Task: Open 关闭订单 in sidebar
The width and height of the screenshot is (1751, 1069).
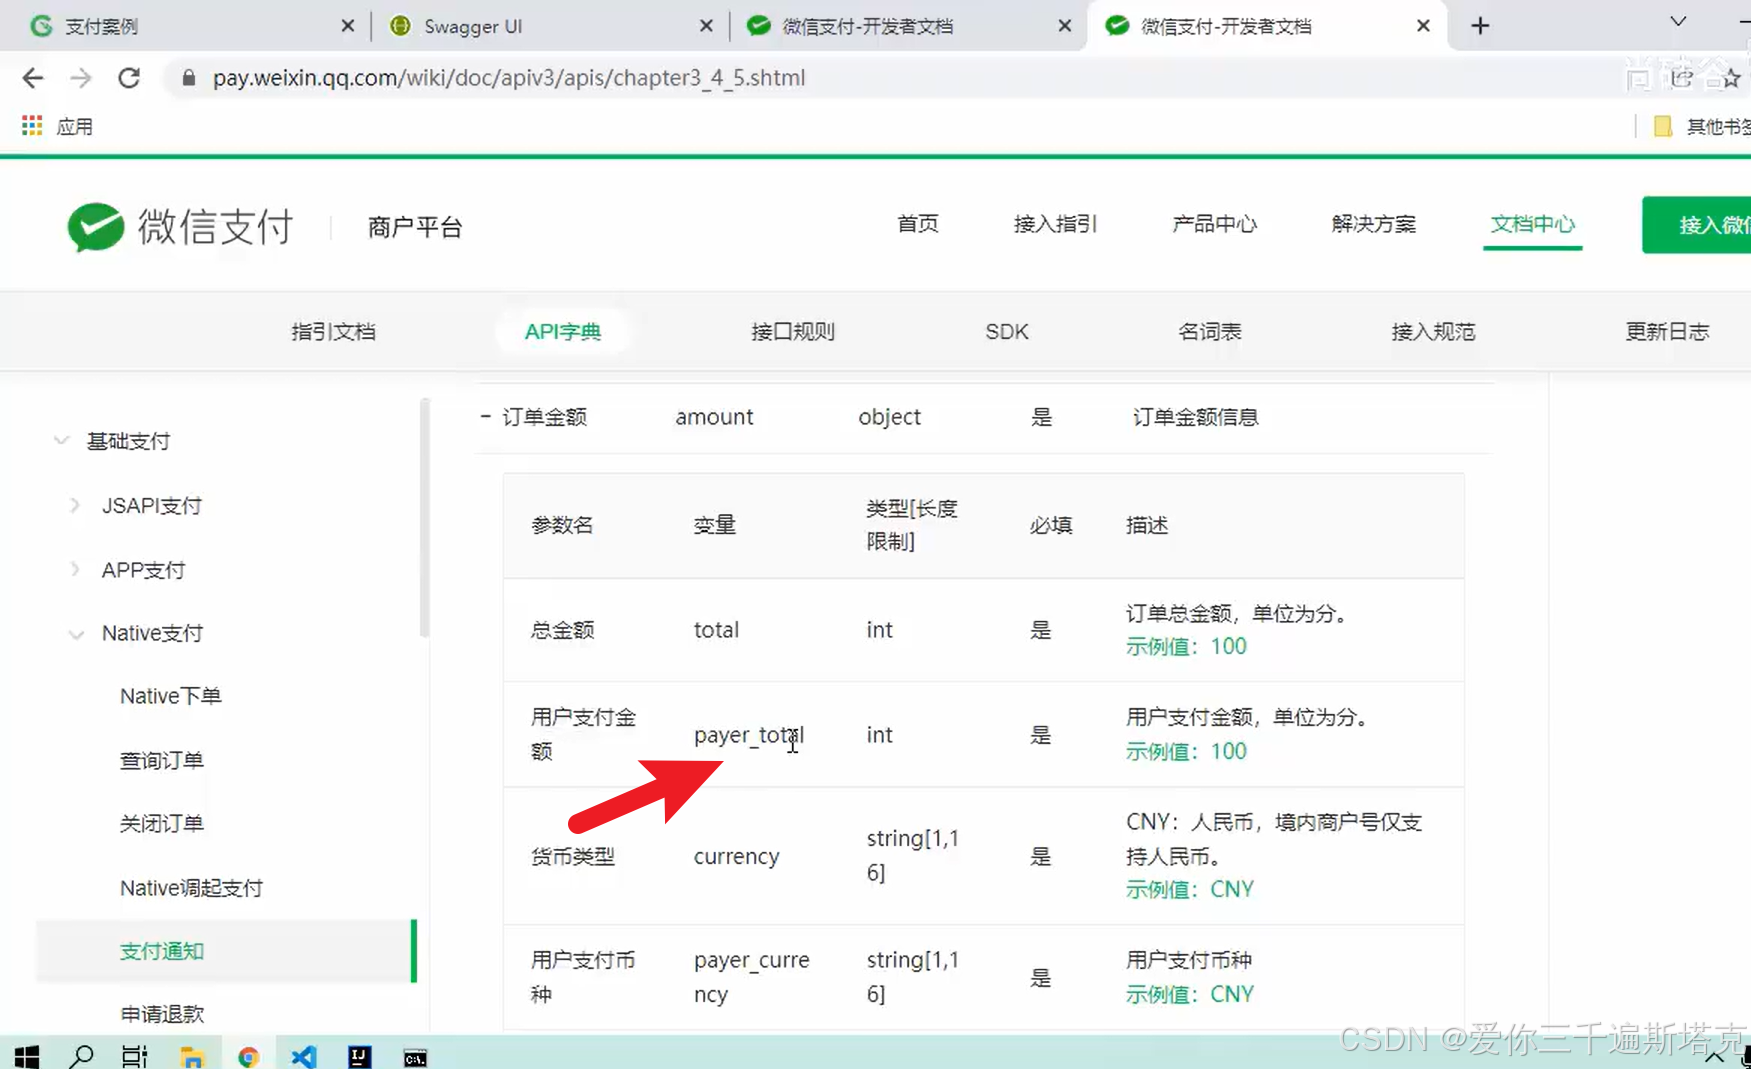Action: click(161, 824)
